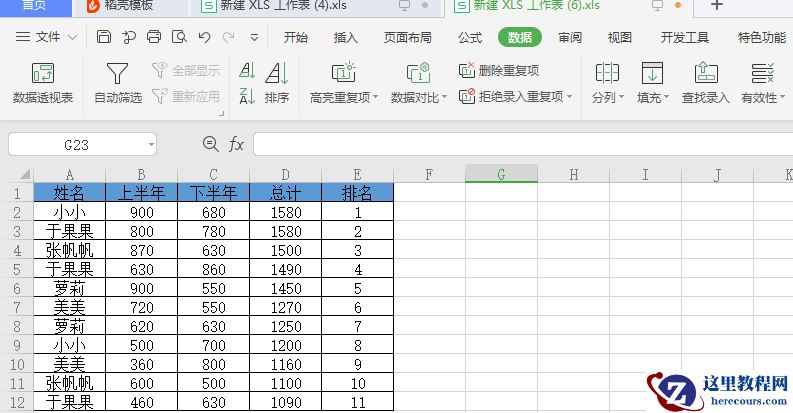Screen dimensions: 793x413
Task: Open the 公式 ribbon tab
Action: pyautogui.click(x=470, y=37)
